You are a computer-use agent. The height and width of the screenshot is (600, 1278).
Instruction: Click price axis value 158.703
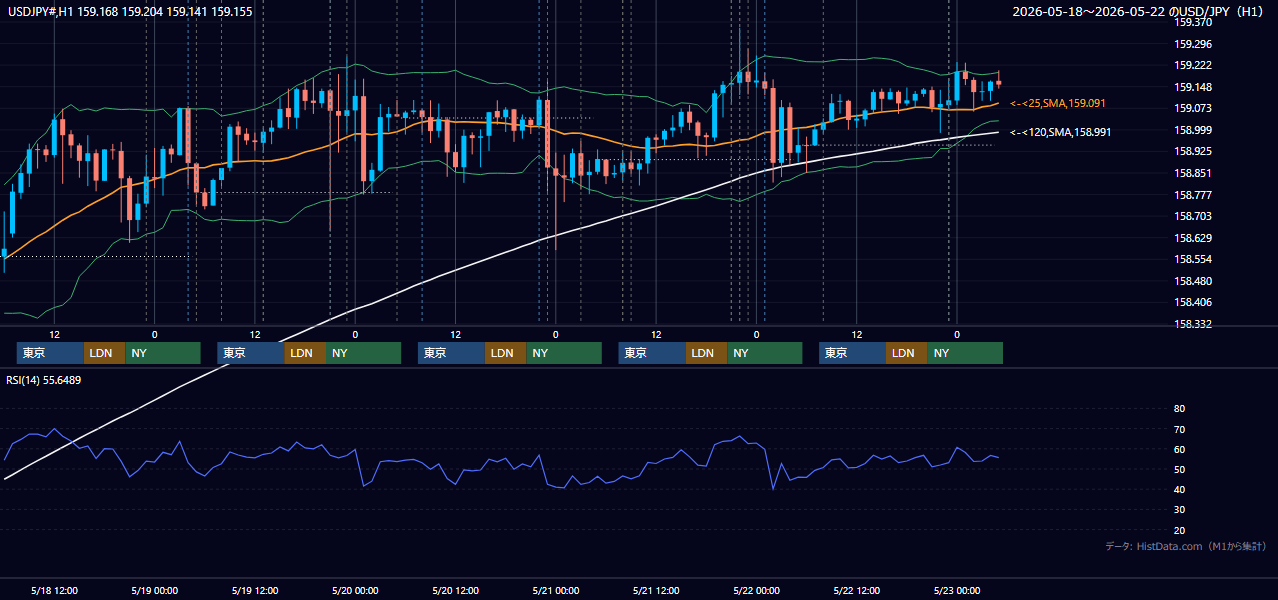pyautogui.click(x=1193, y=216)
